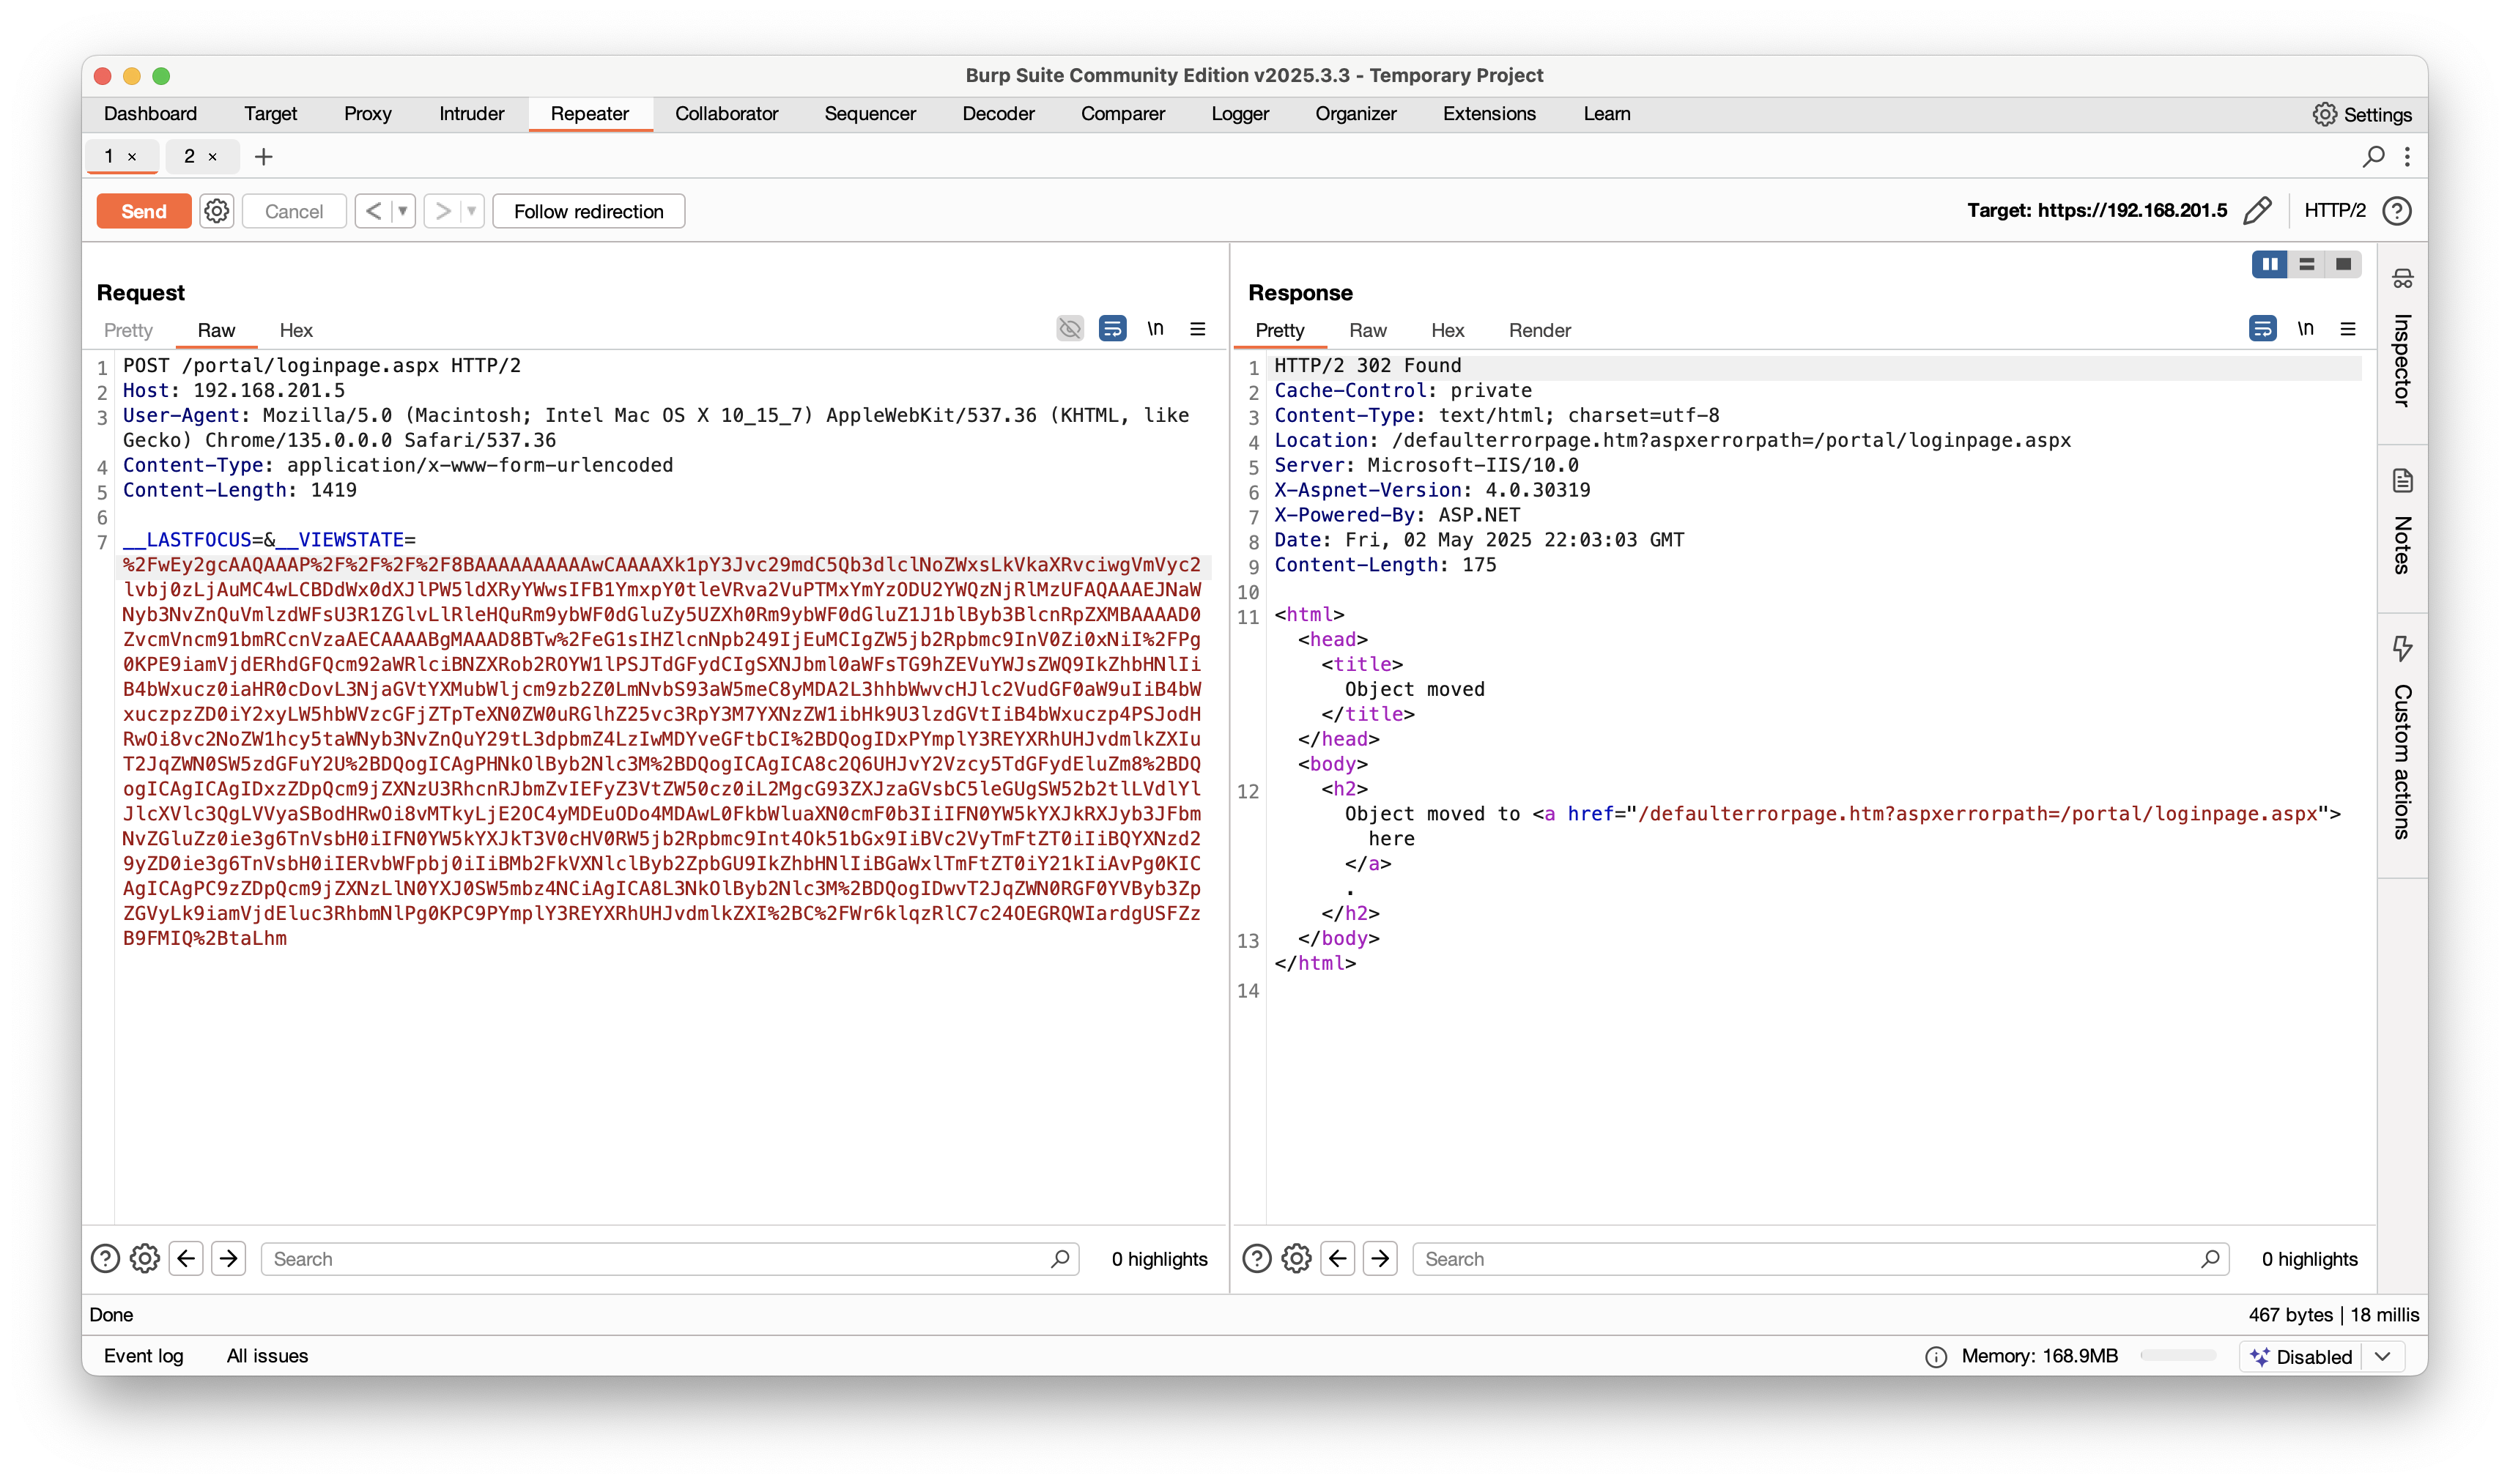Go forward in request history
The width and height of the screenshot is (2510, 1484).
pyautogui.click(x=442, y=211)
